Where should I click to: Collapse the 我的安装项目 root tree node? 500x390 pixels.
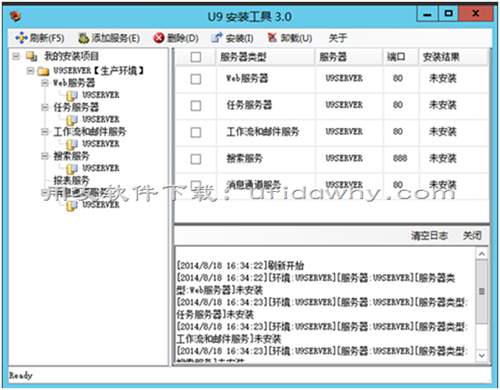tap(16, 56)
